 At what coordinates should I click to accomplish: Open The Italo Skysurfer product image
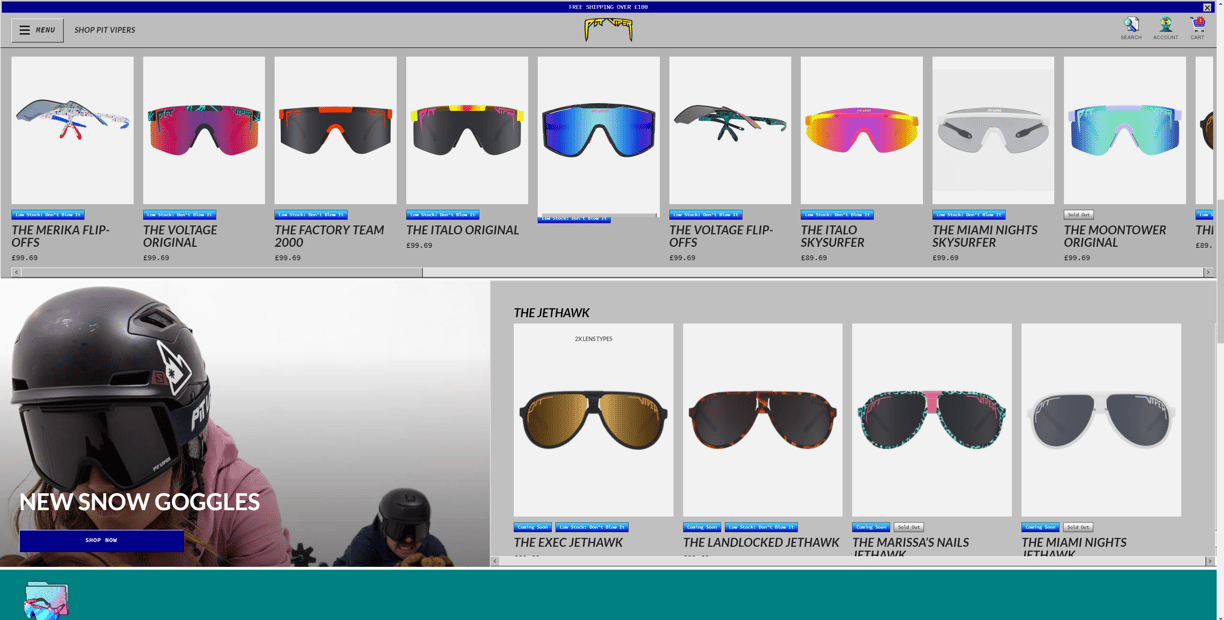click(861, 130)
